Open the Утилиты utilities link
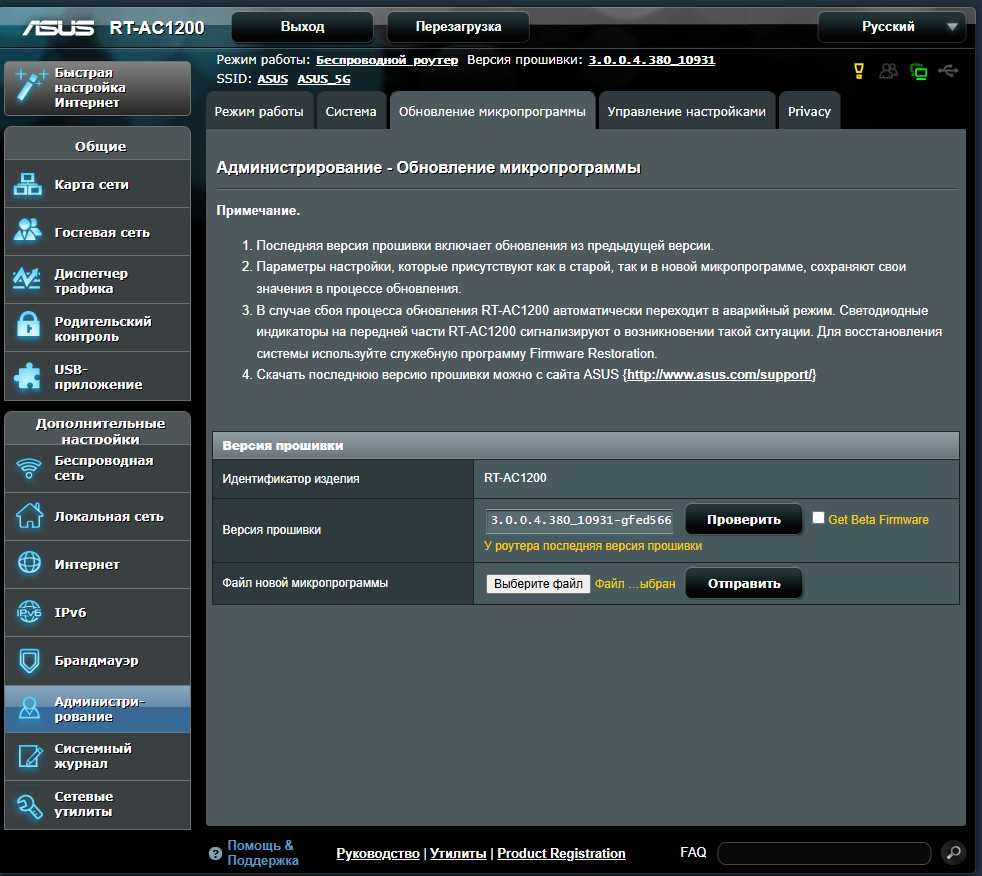982x876 pixels. click(458, 853)
